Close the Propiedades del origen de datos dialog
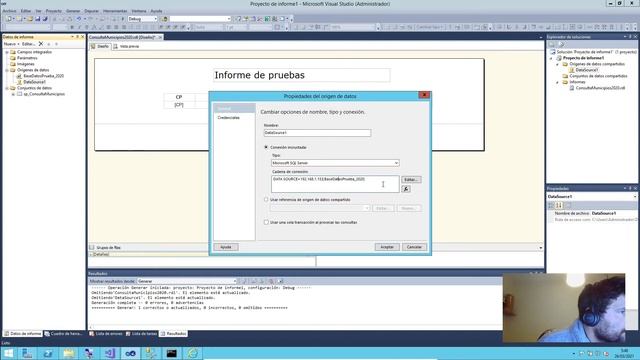640x360 pixels. click(424, 95)
